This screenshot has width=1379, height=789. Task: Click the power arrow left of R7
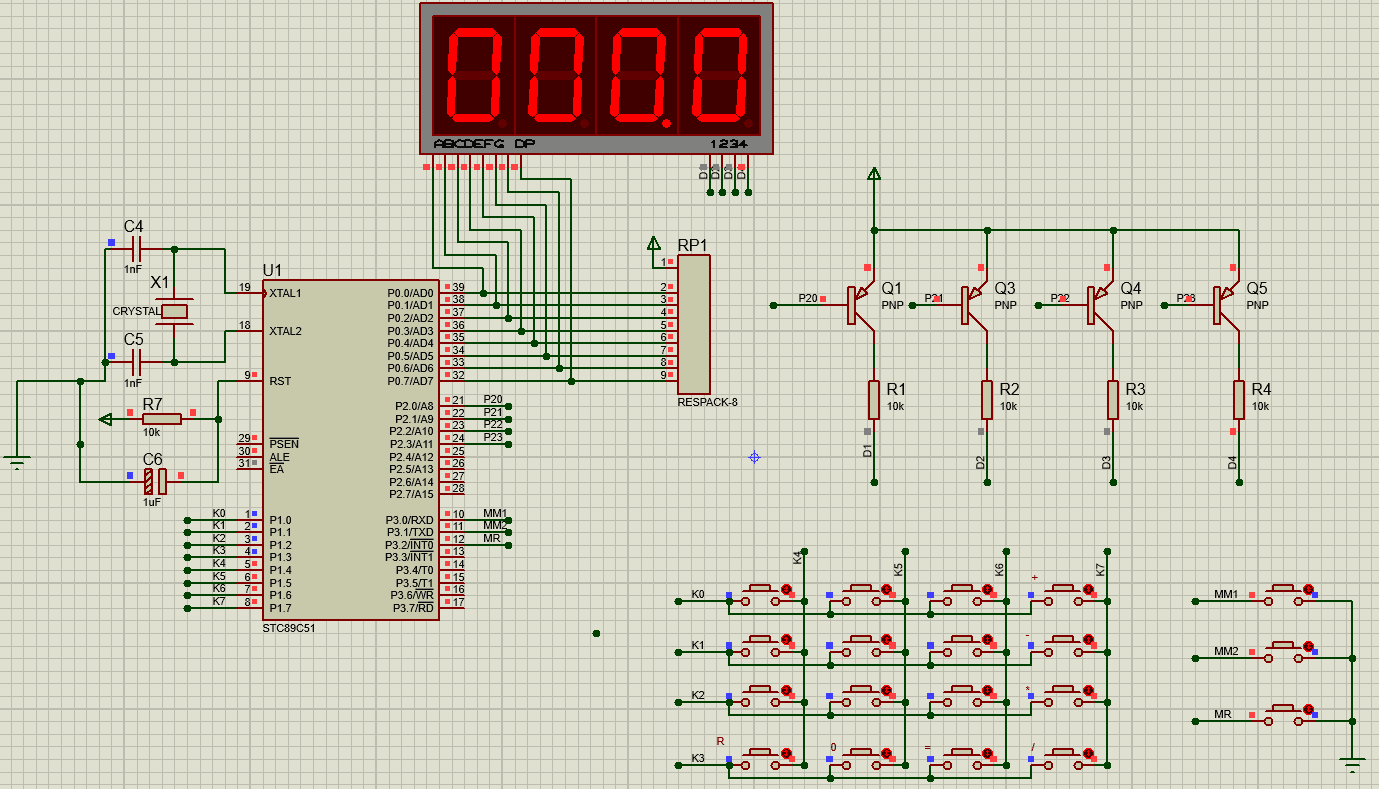coord(105,419)
